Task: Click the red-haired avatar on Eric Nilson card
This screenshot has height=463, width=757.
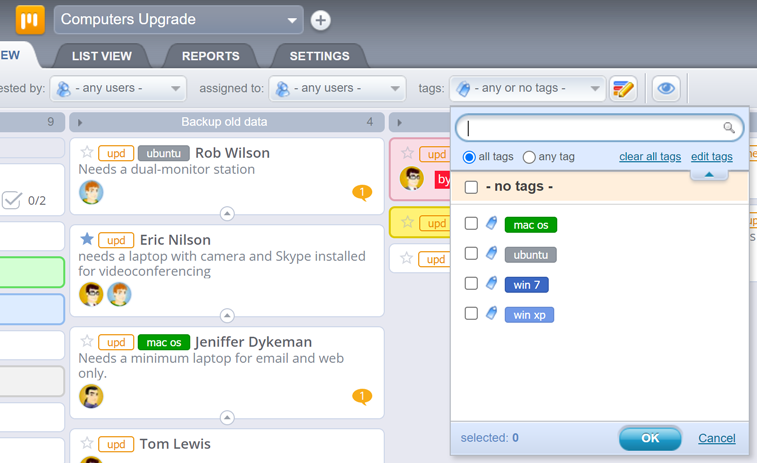Action: [119, 294]
